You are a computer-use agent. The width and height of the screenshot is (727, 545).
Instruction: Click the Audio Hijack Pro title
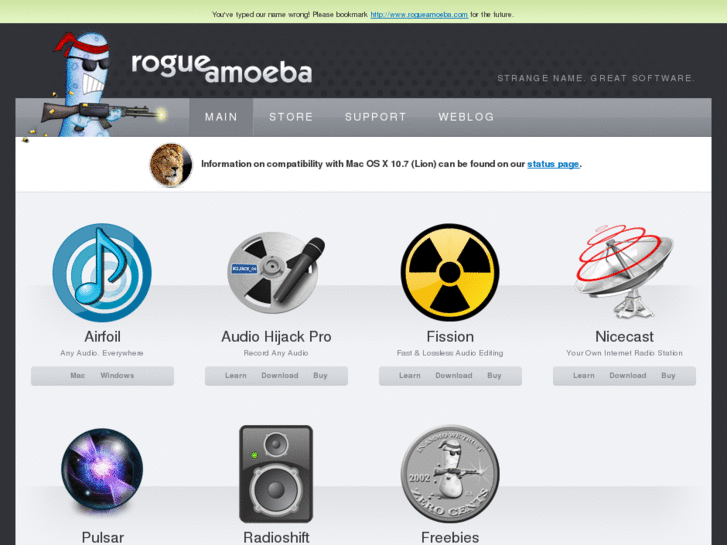click(x=276, y=336)
